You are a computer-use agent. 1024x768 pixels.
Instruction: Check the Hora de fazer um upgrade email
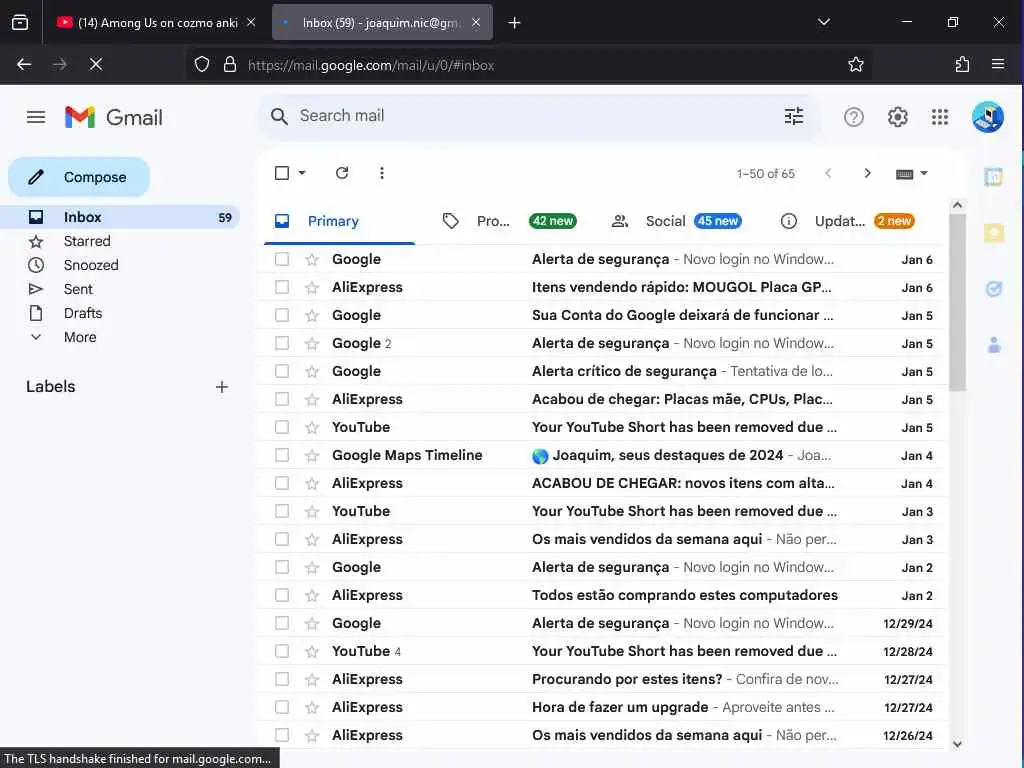point(282,707)
